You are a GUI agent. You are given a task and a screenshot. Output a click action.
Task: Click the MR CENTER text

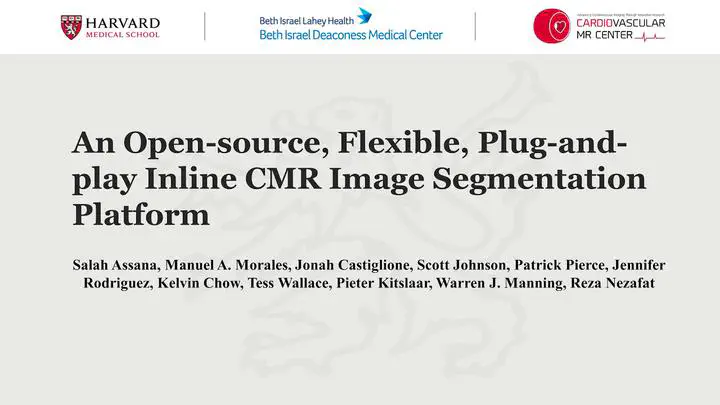pyautogui.click(x=604, y=35)
